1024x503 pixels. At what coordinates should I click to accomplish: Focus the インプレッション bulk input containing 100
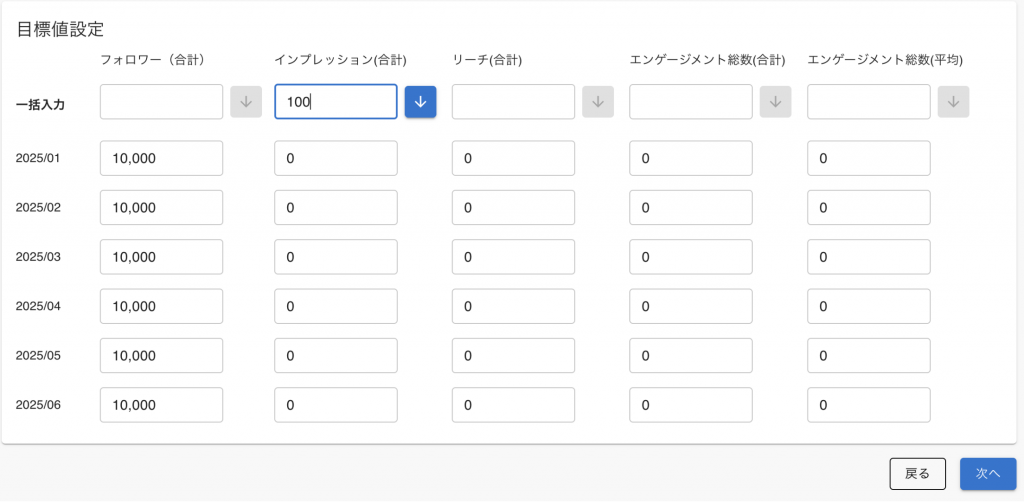[x=336, y=102]
